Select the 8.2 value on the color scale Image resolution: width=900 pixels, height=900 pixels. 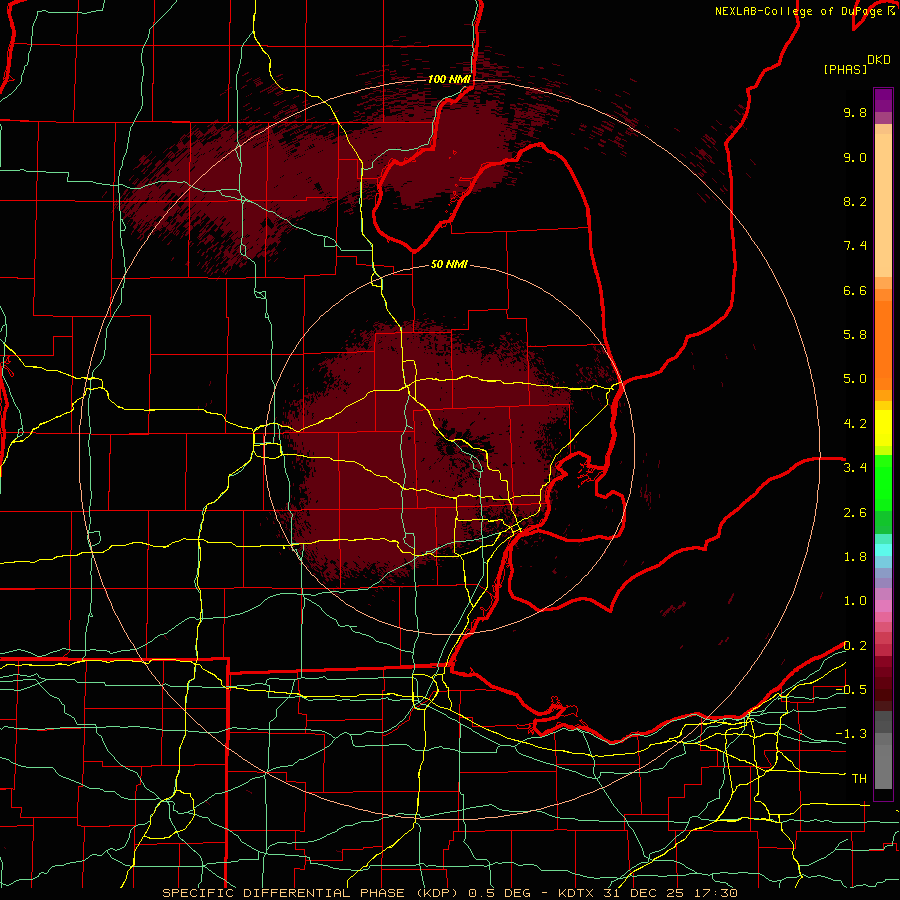click(x=855, y=201)
